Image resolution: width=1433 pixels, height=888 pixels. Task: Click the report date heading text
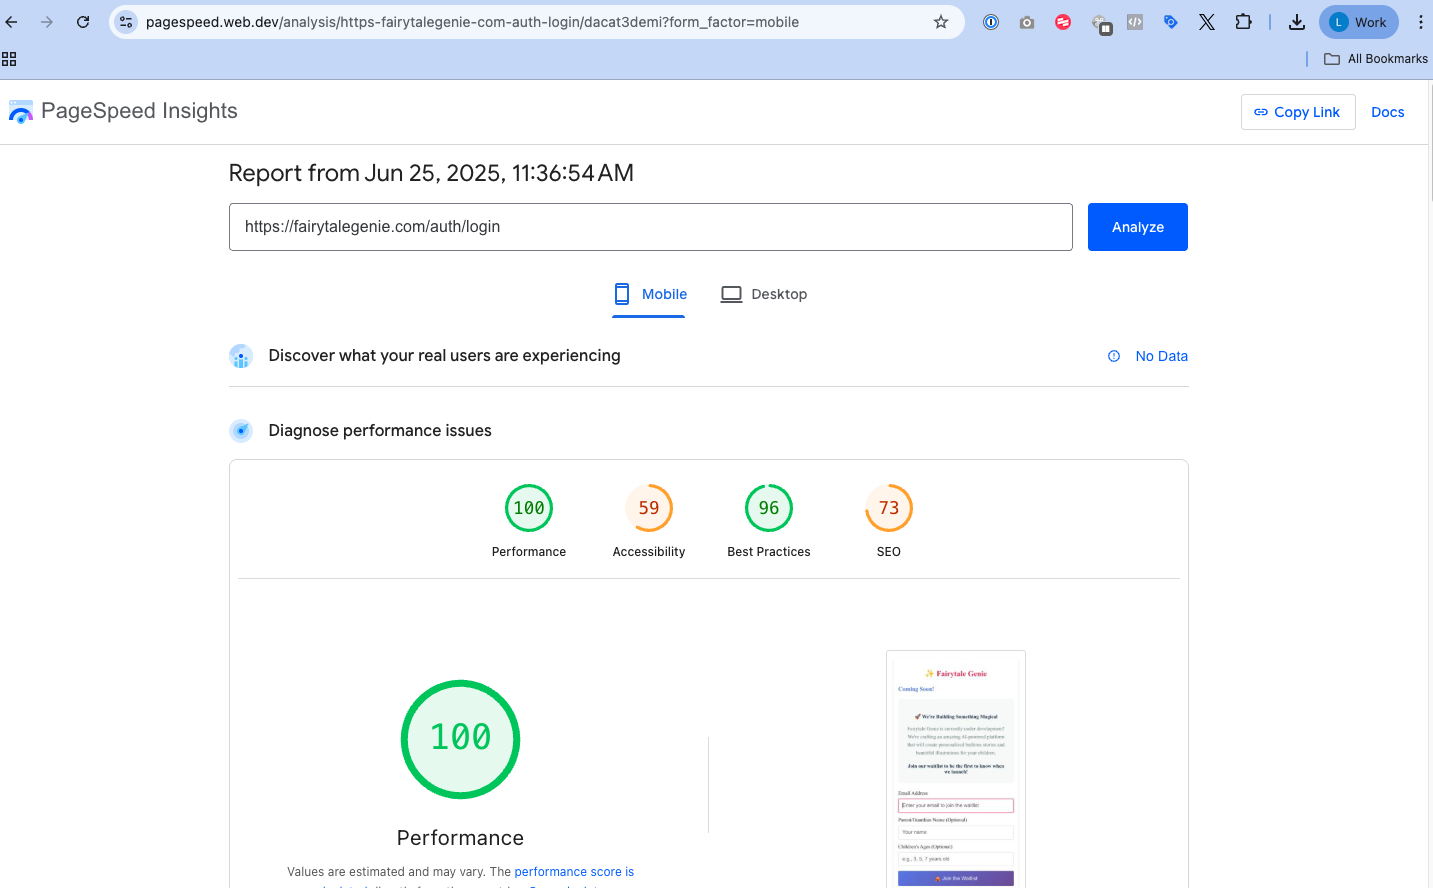(431, 173)
